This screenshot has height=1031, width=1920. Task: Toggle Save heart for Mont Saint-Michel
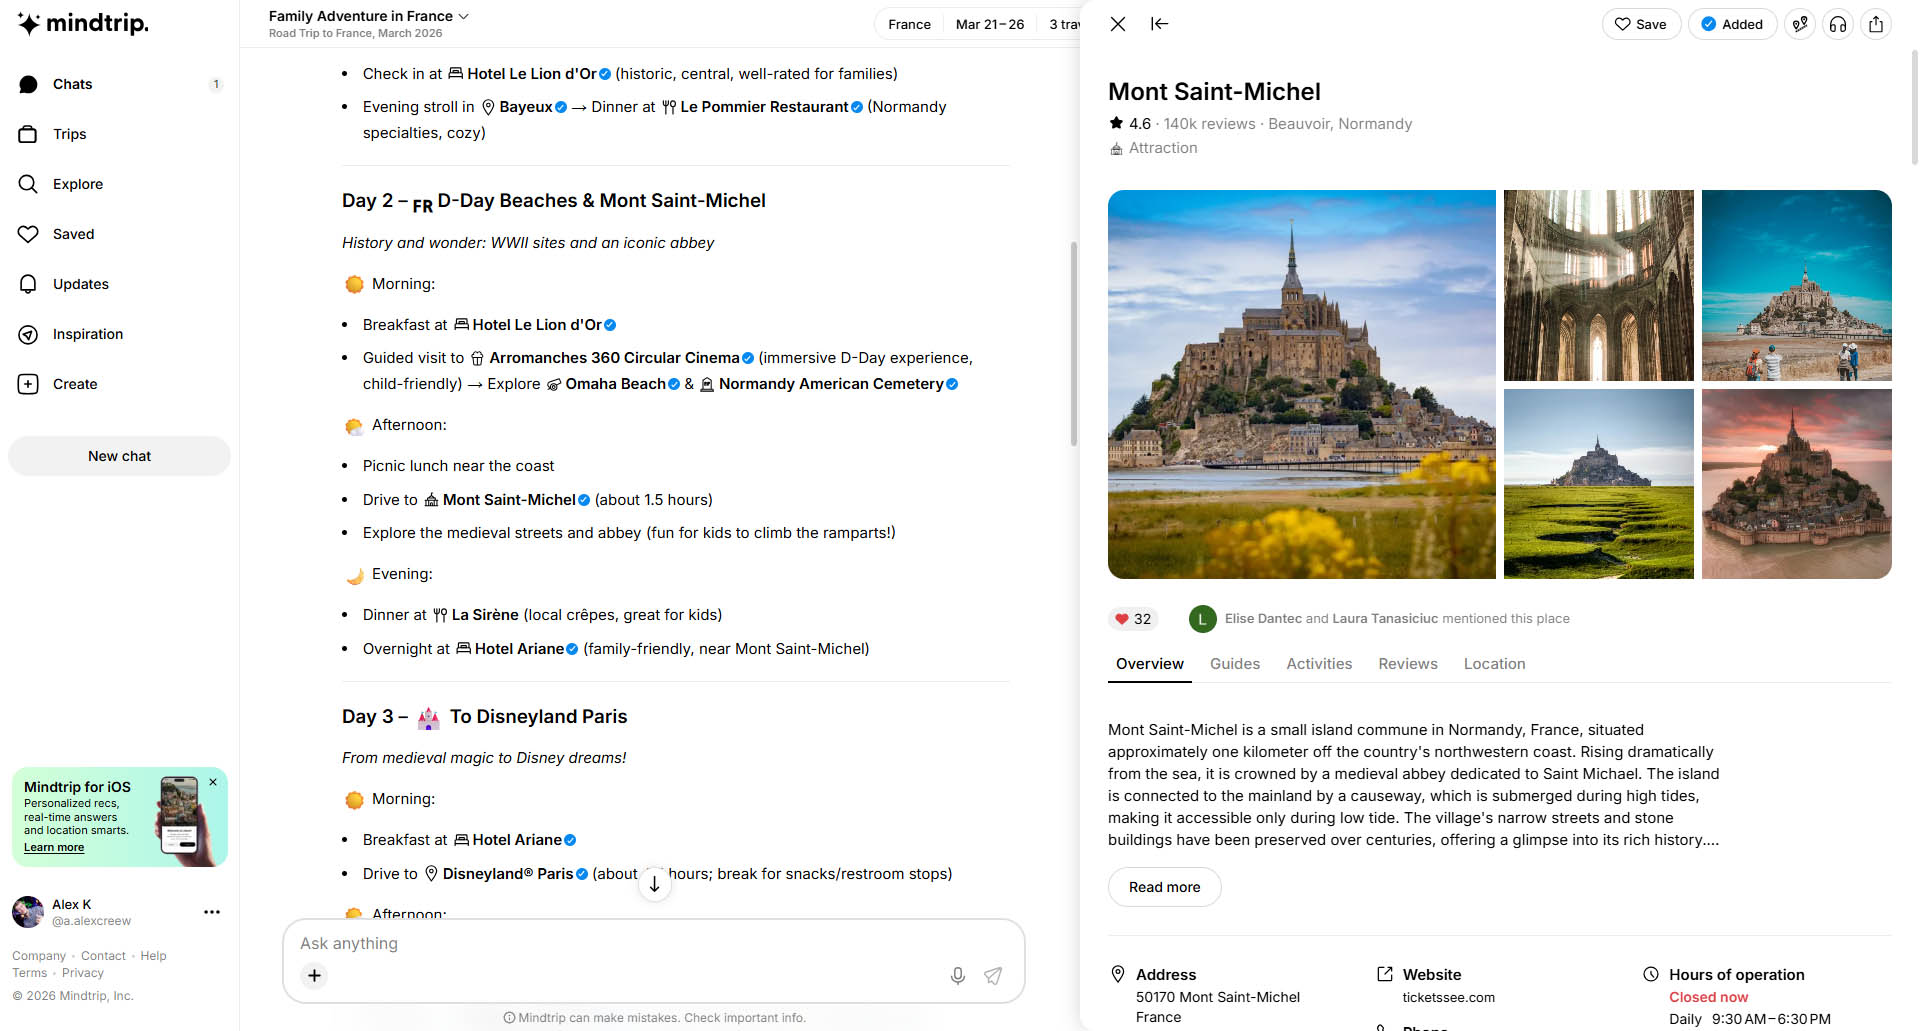tap(1641, 24)
